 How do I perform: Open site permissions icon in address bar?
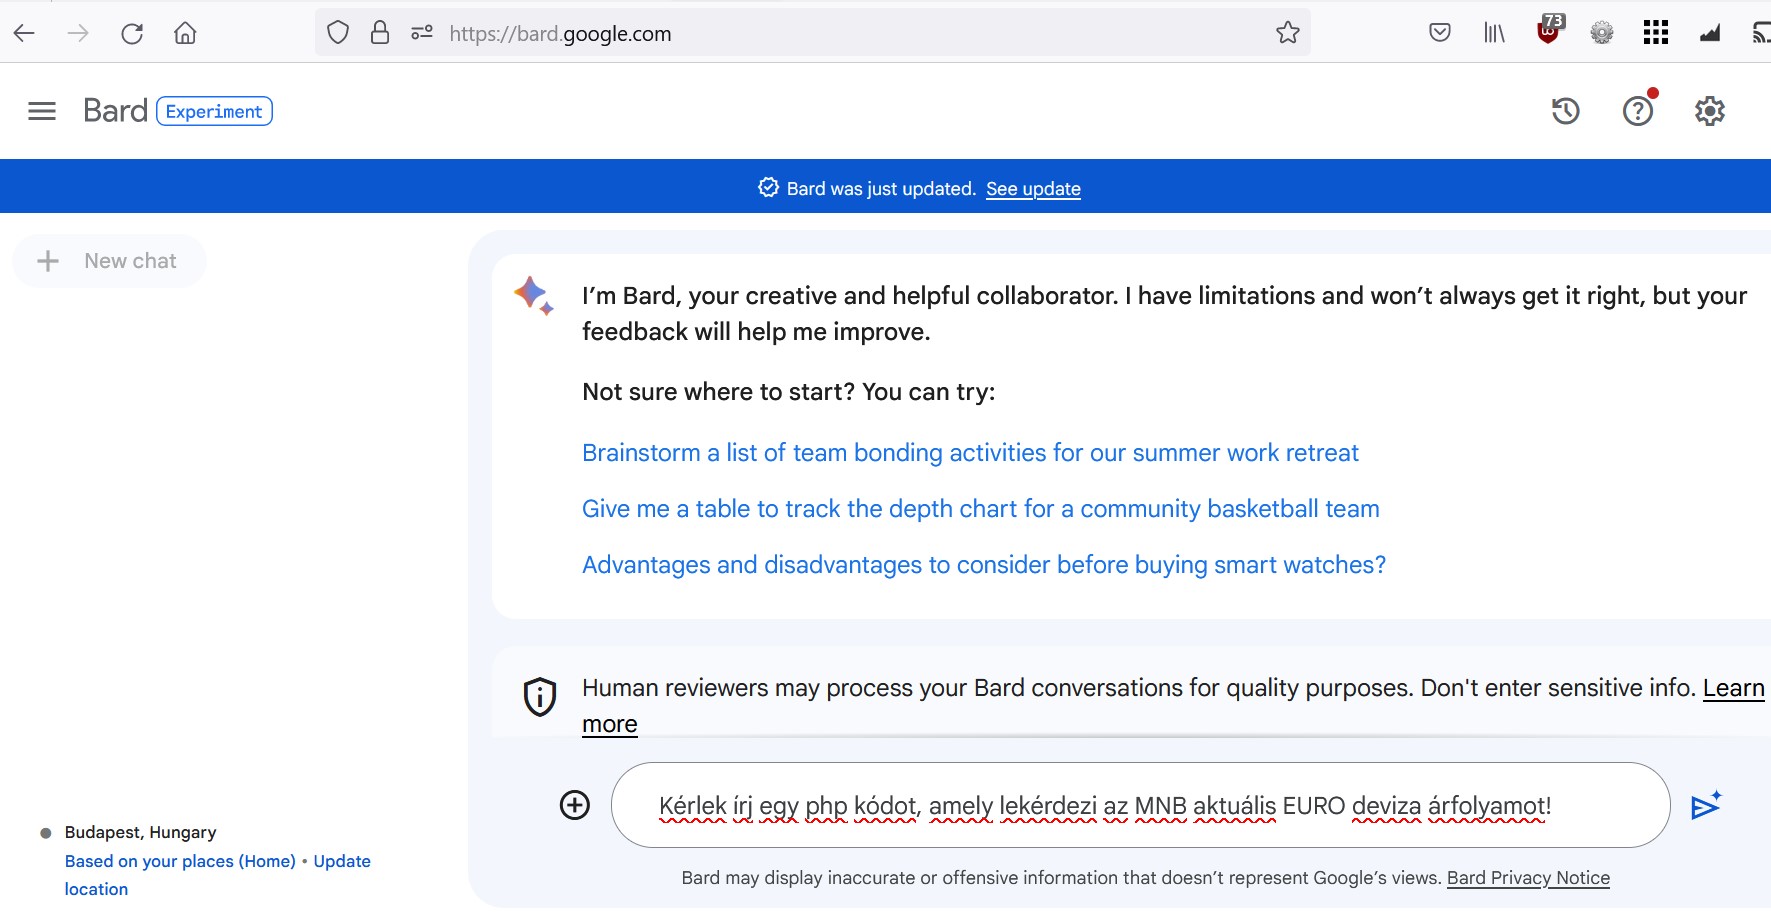pyautogui.click(x=422, y=33)
